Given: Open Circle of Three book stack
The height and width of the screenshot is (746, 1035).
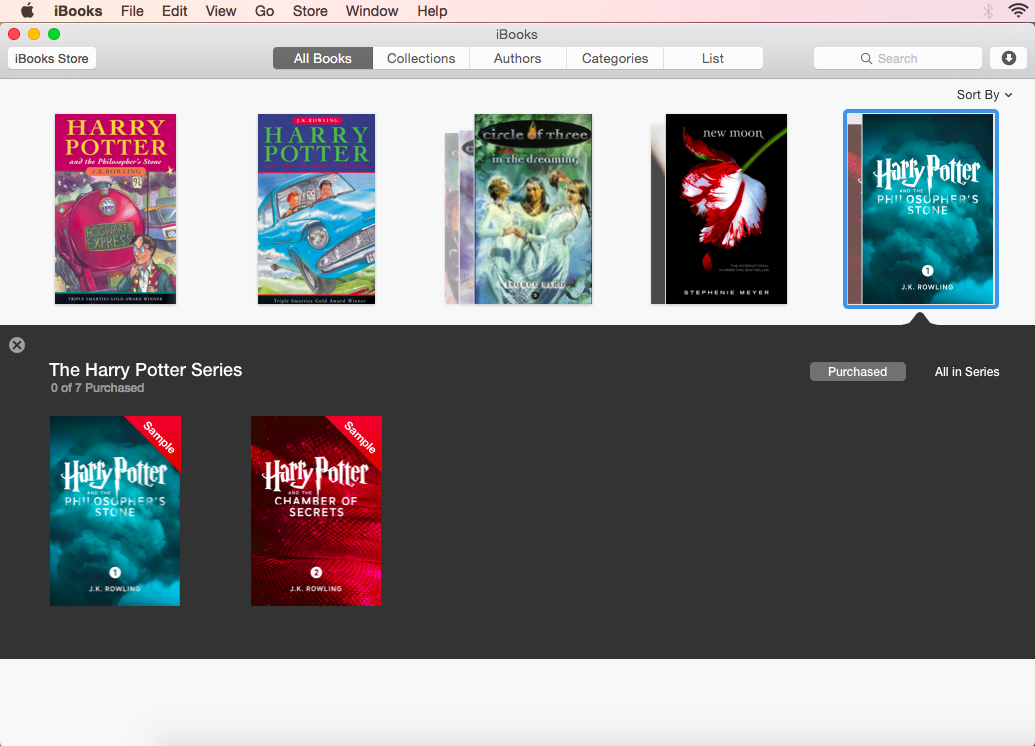Looking at the screenshot, I should pyautogui.click(x=519, y=209).
